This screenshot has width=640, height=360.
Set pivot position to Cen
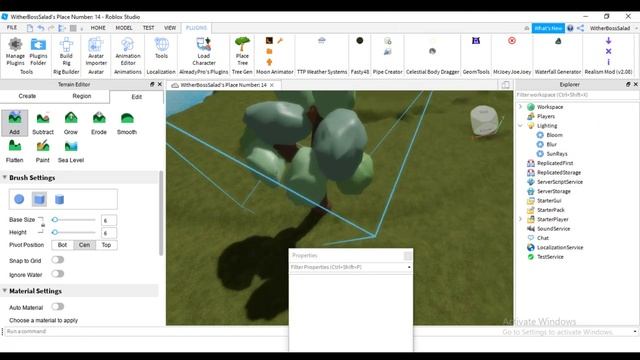(x=84, y=245)
